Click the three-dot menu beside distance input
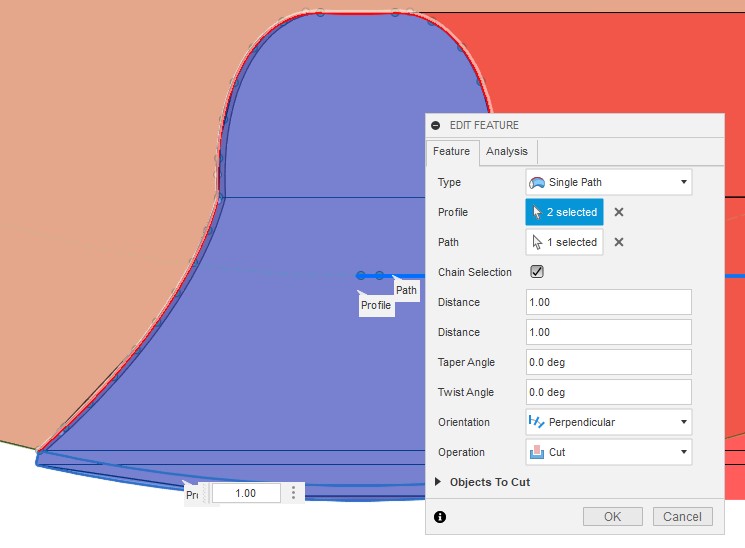Image resolution: width=745 pixels, height=548 pixels. [x=293, y=493]
